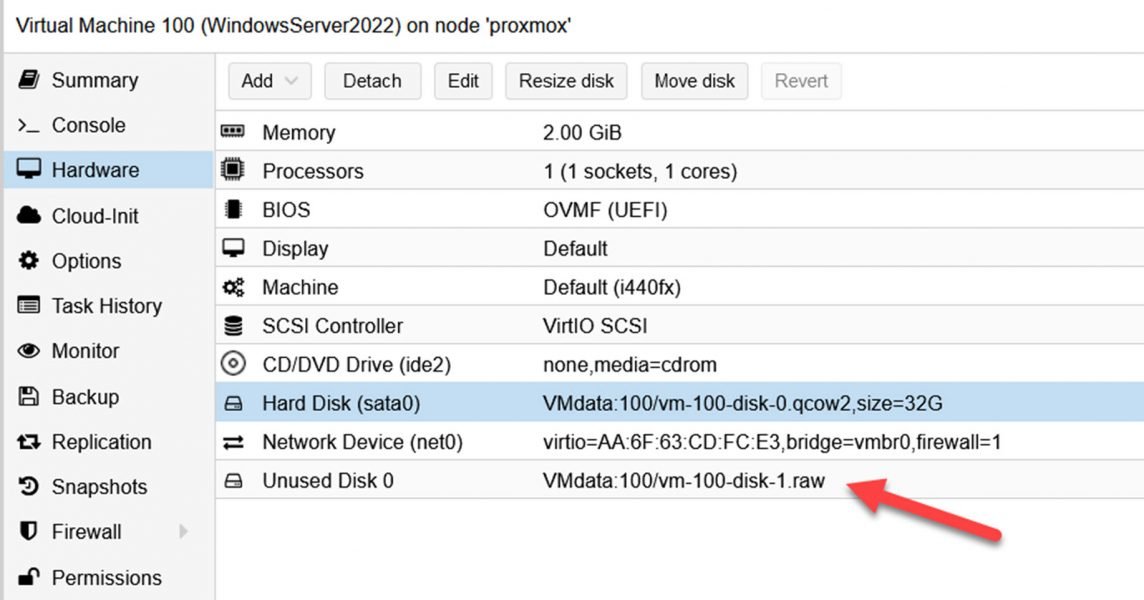Open Snapshots via its sidebar icon
Screen dimensions: 1144x600
pyautogui.click(x=28, y=487)
